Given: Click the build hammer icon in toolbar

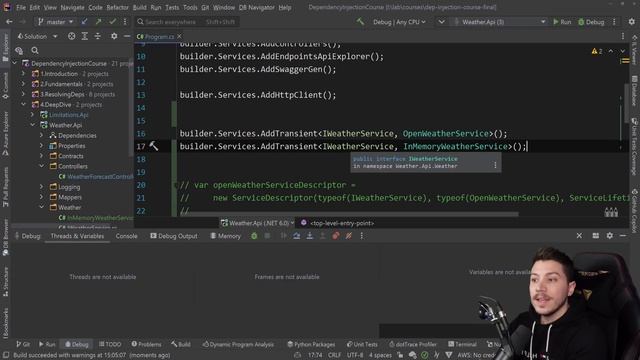Looking at the screenshot, I should (x=360, y=21).
